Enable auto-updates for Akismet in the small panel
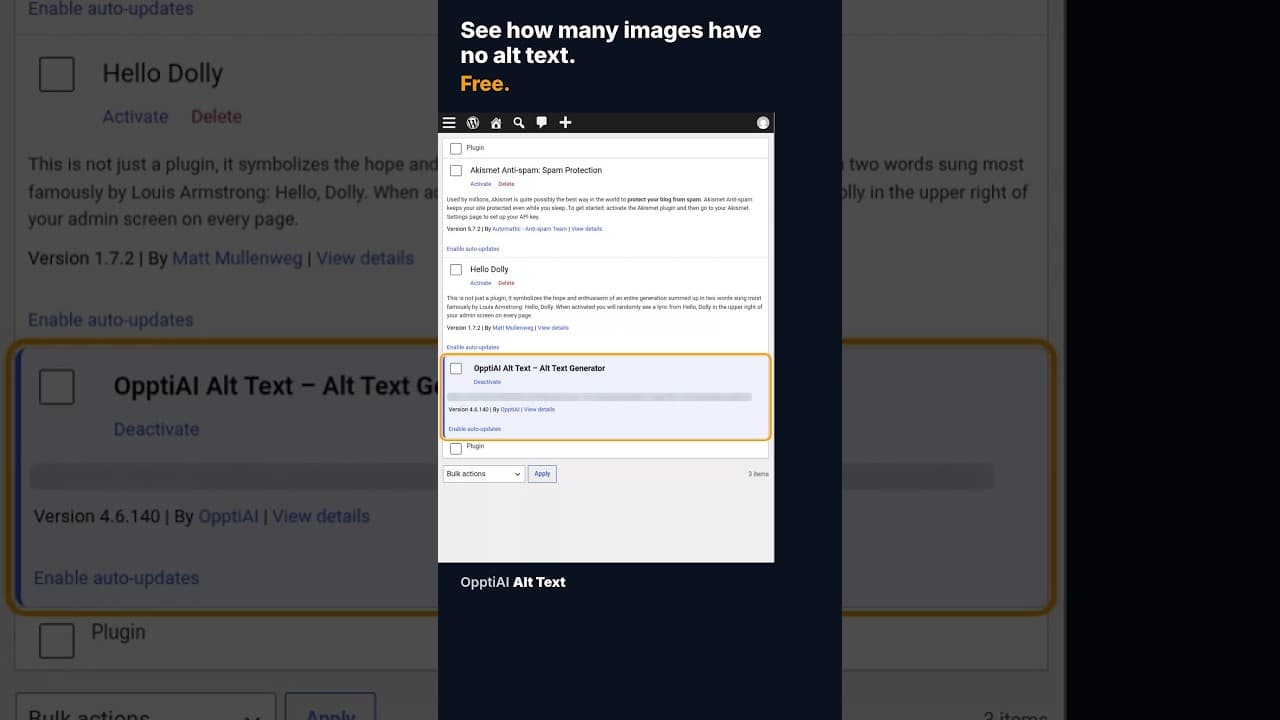 tap(473, 249)
